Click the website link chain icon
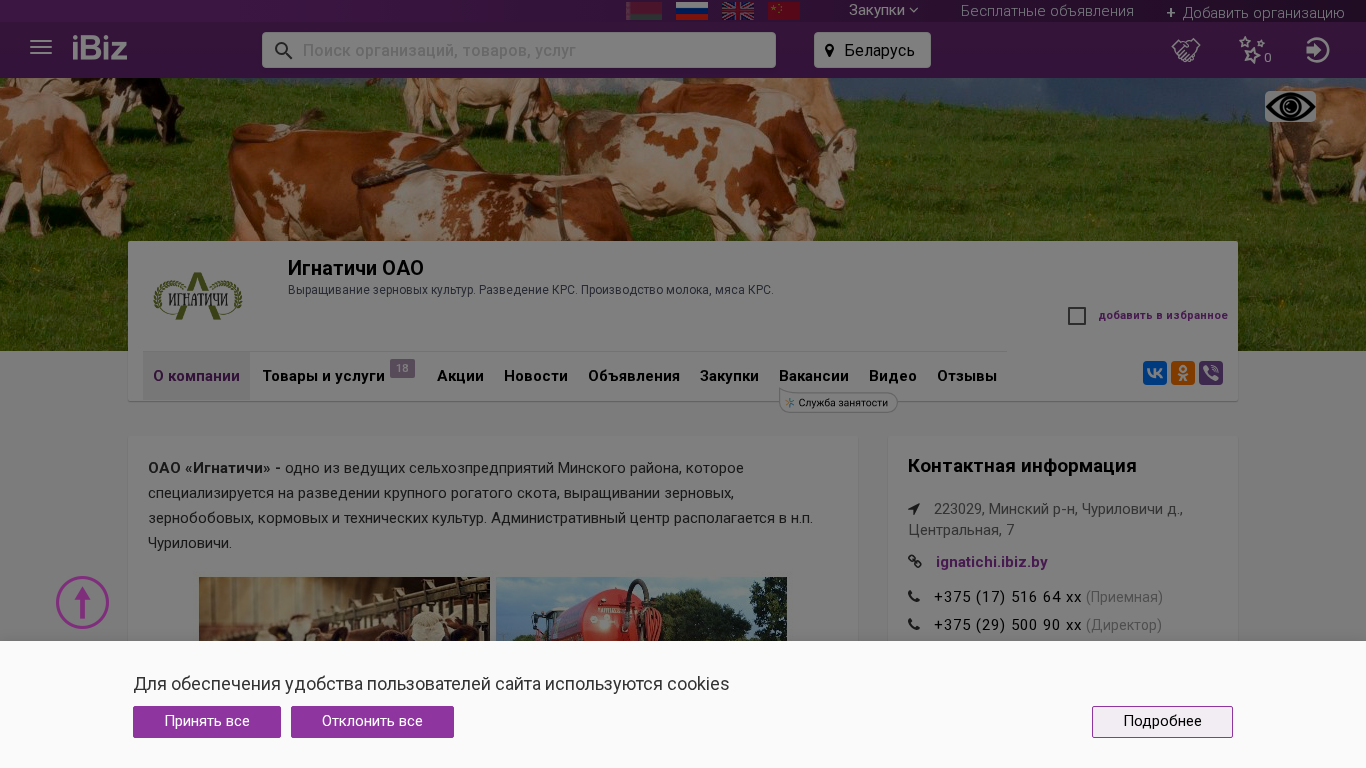 pos(915,562)
